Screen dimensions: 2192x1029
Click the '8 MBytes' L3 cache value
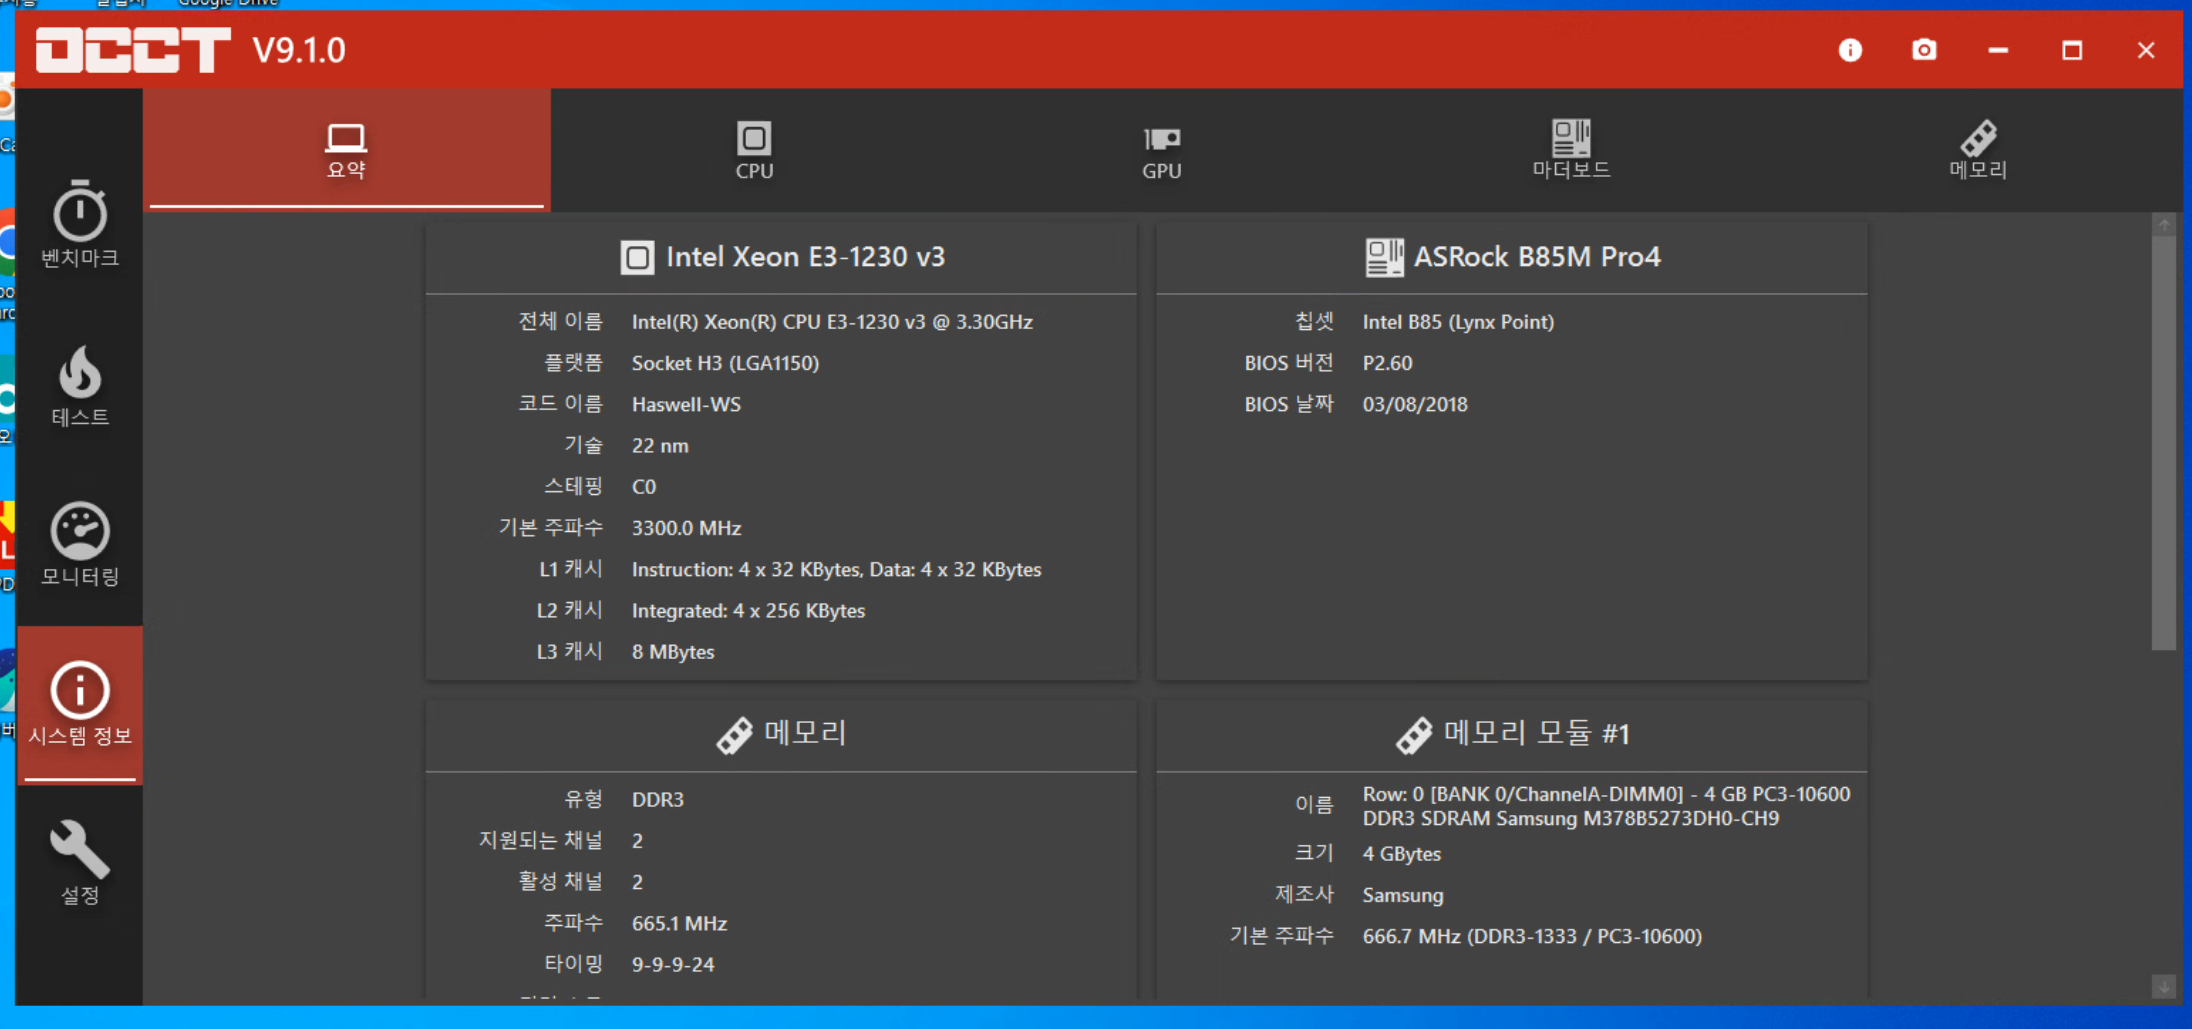pos(673,652)
